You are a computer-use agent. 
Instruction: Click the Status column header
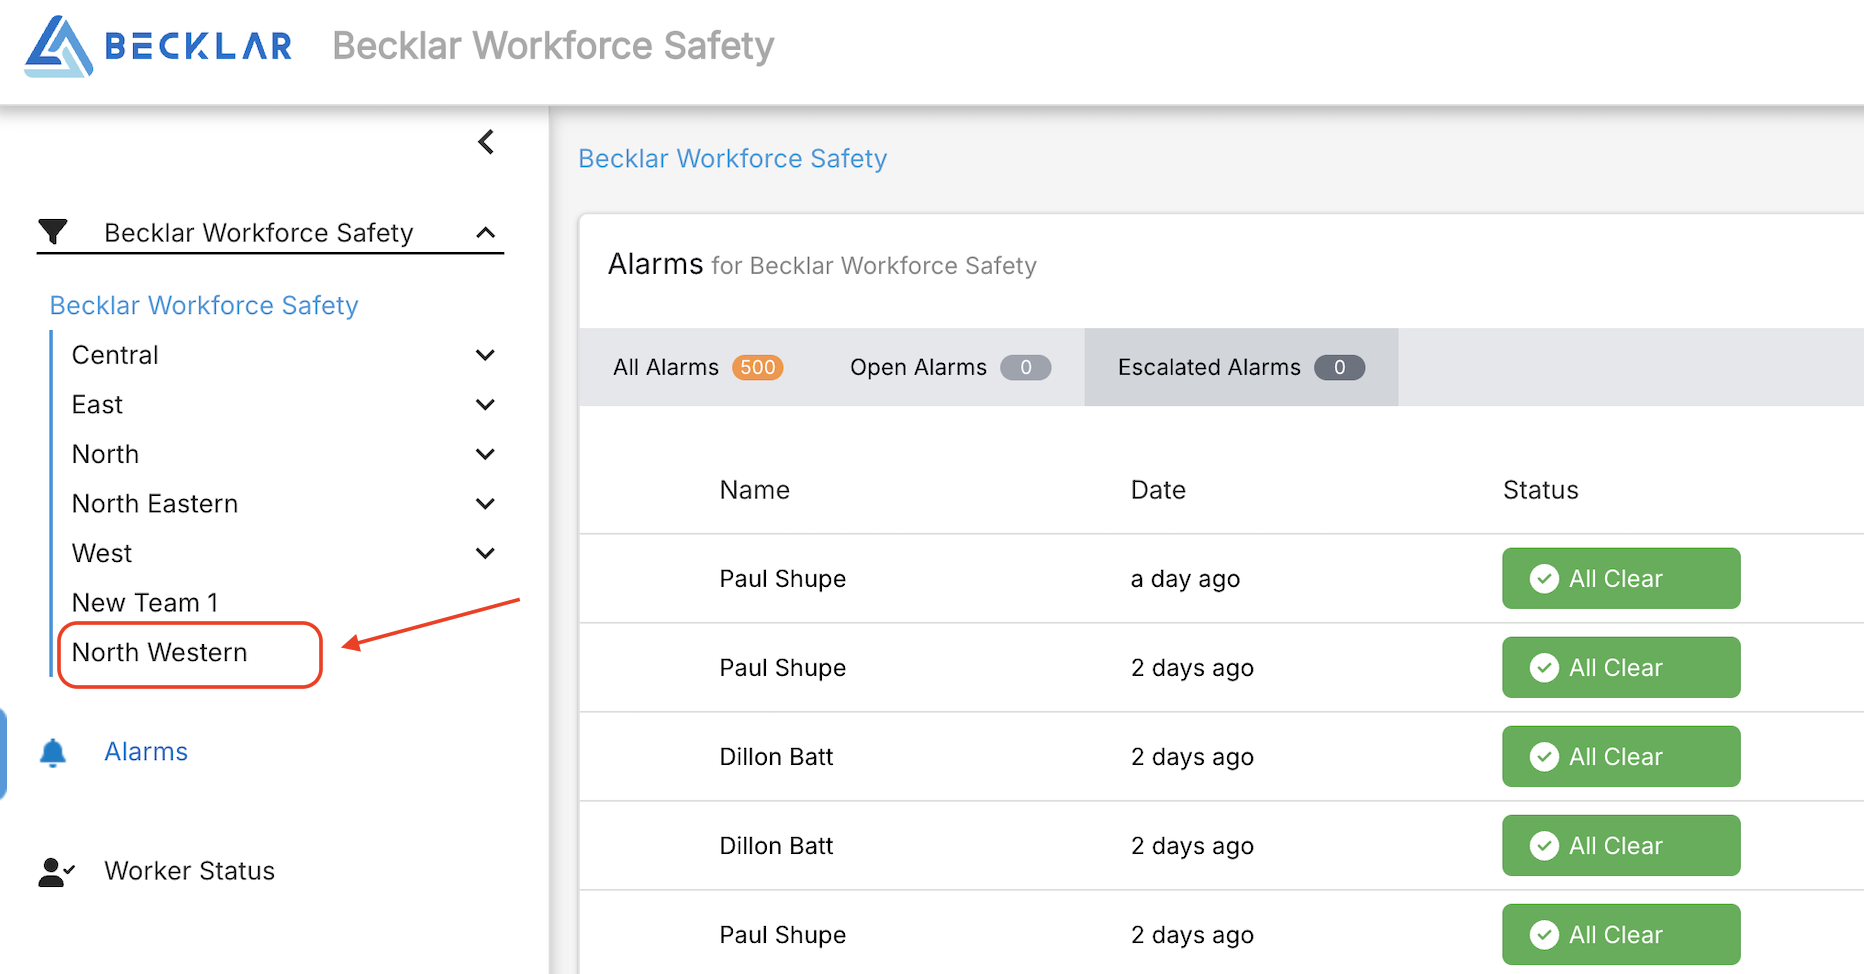(1541, 490)
